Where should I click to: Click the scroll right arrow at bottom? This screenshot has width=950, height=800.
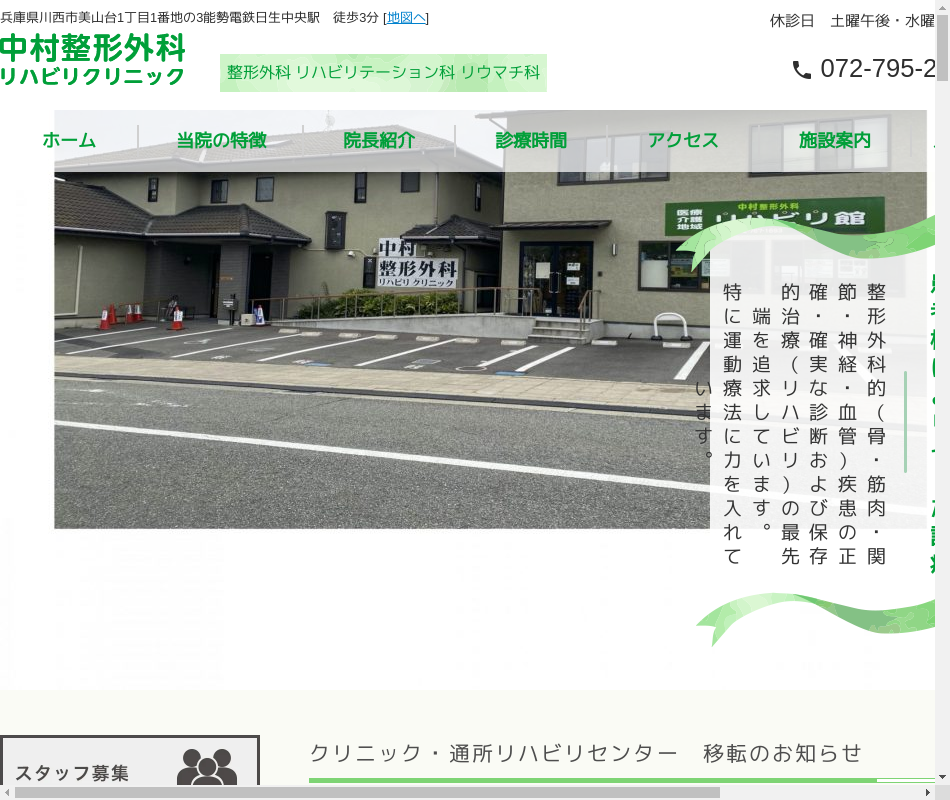click(928, 793)
